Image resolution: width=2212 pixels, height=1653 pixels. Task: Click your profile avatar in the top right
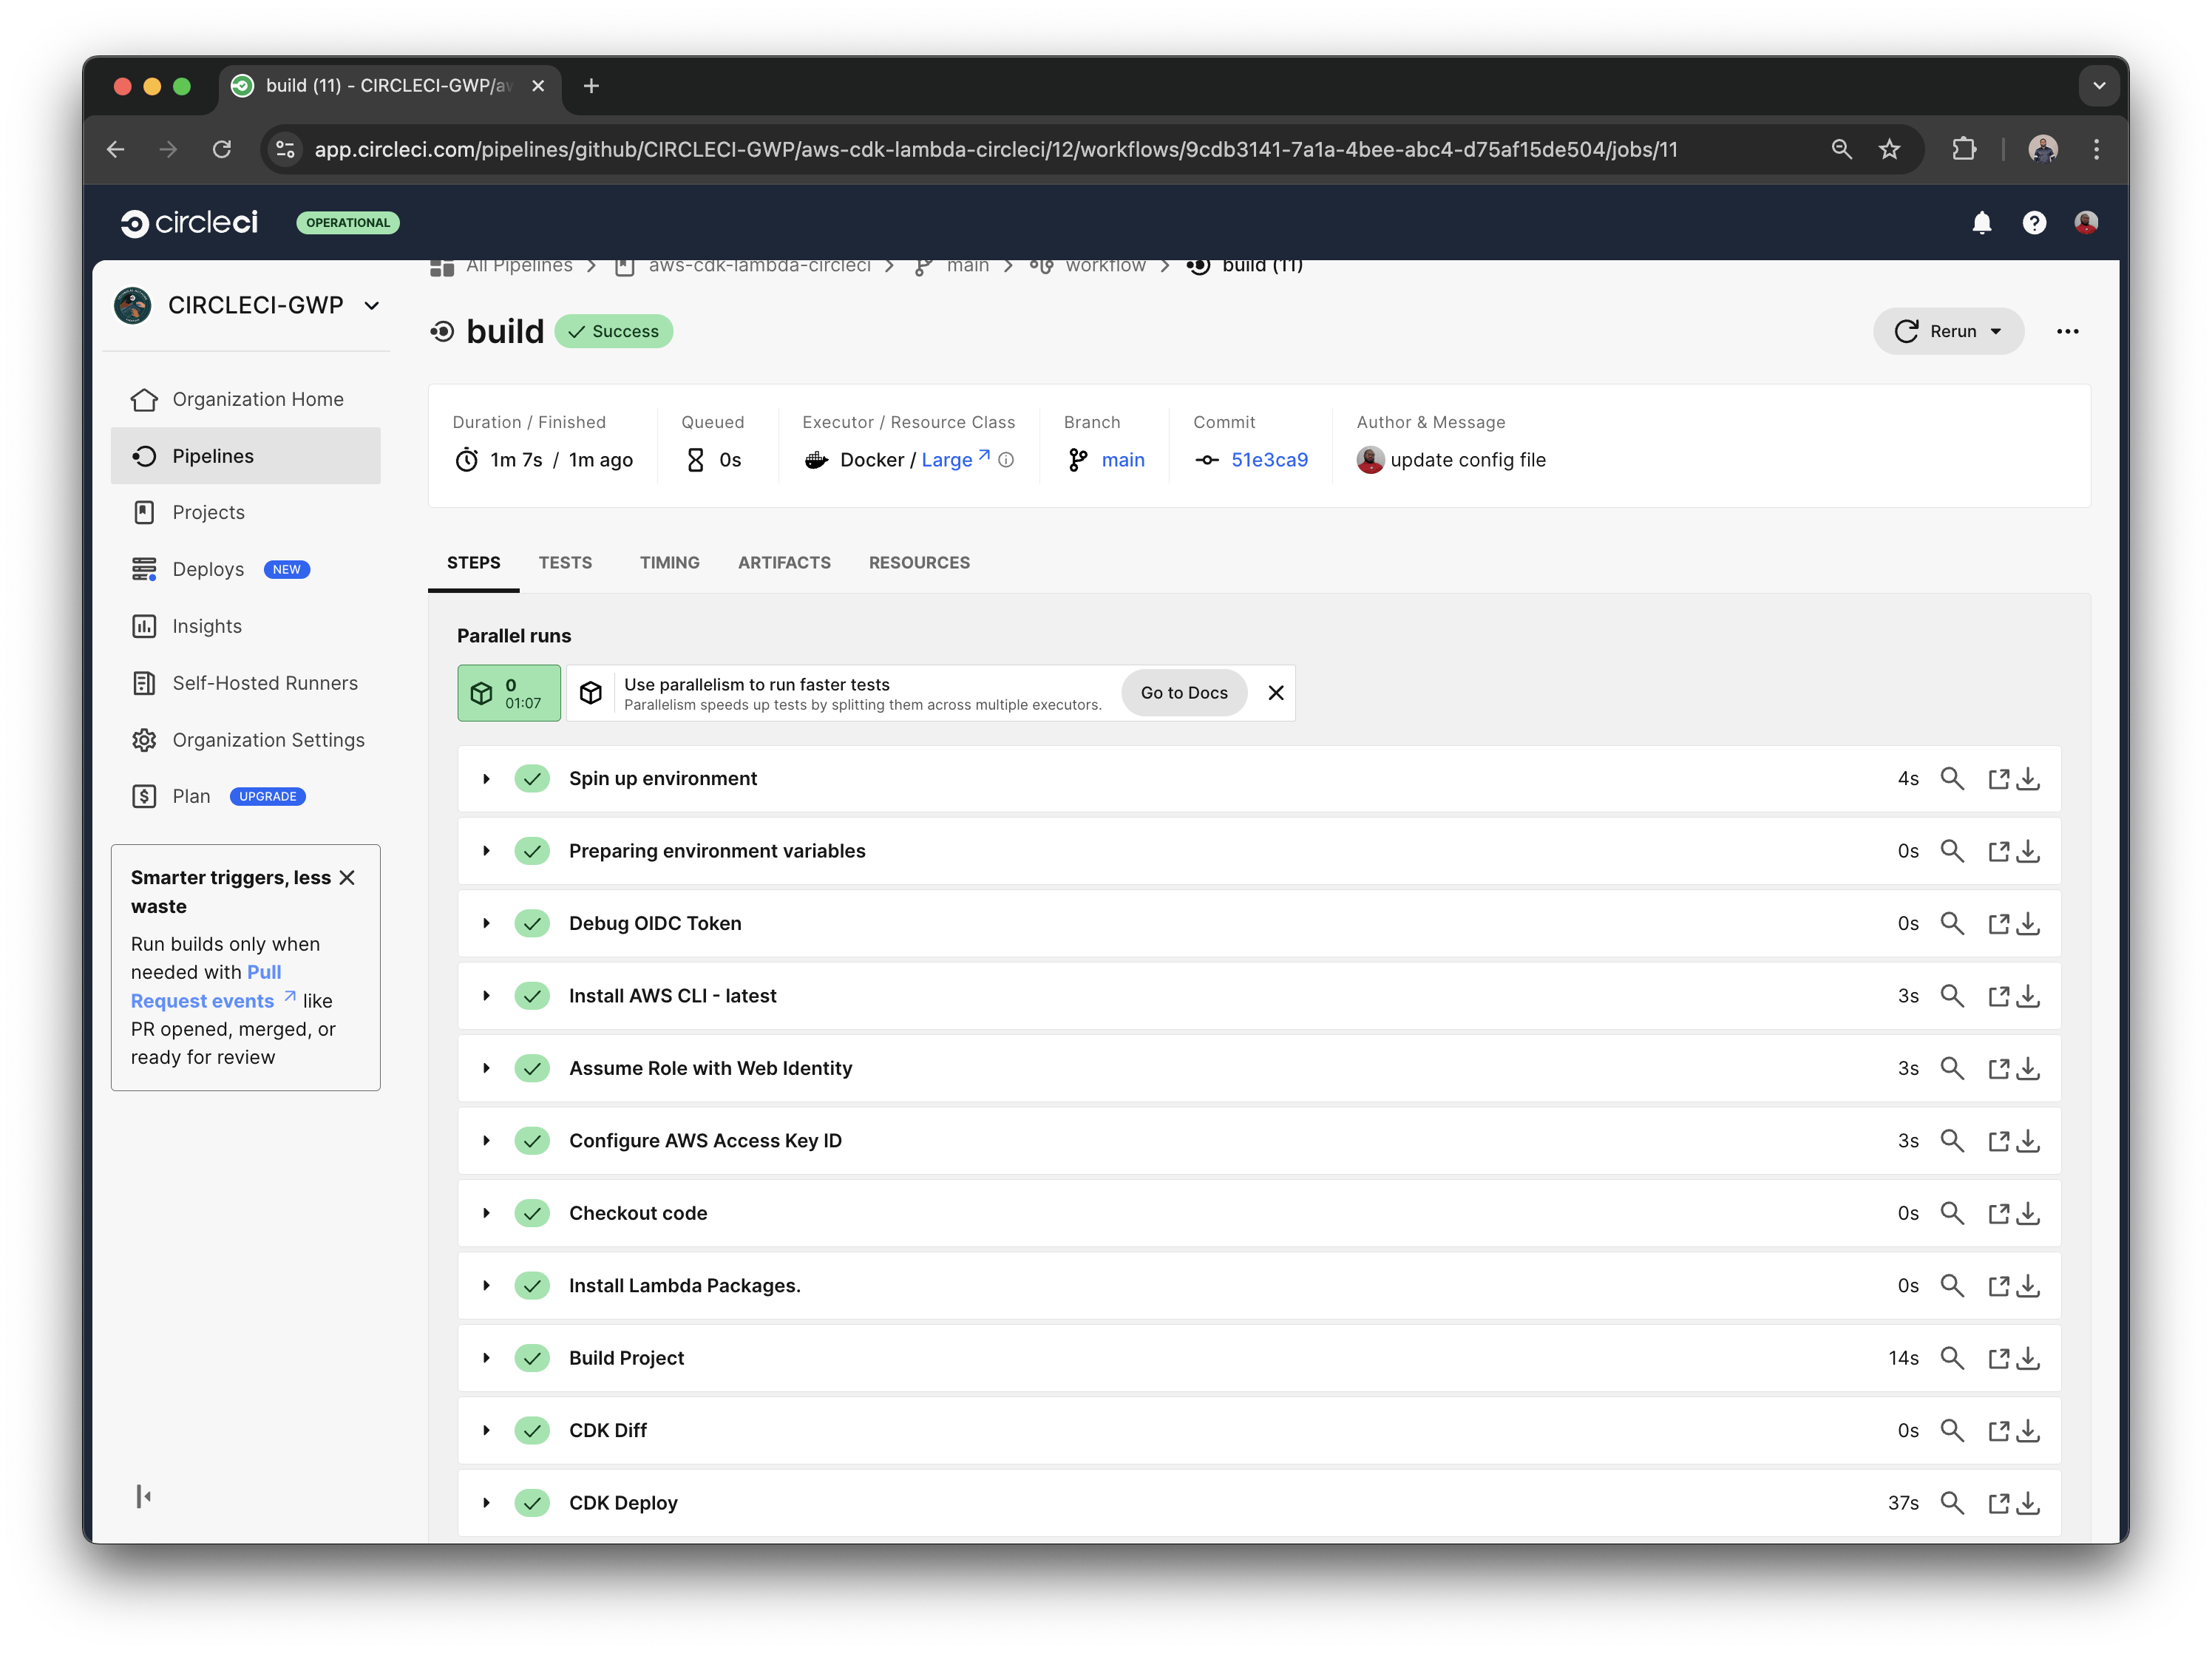(x=2087, y=223)
